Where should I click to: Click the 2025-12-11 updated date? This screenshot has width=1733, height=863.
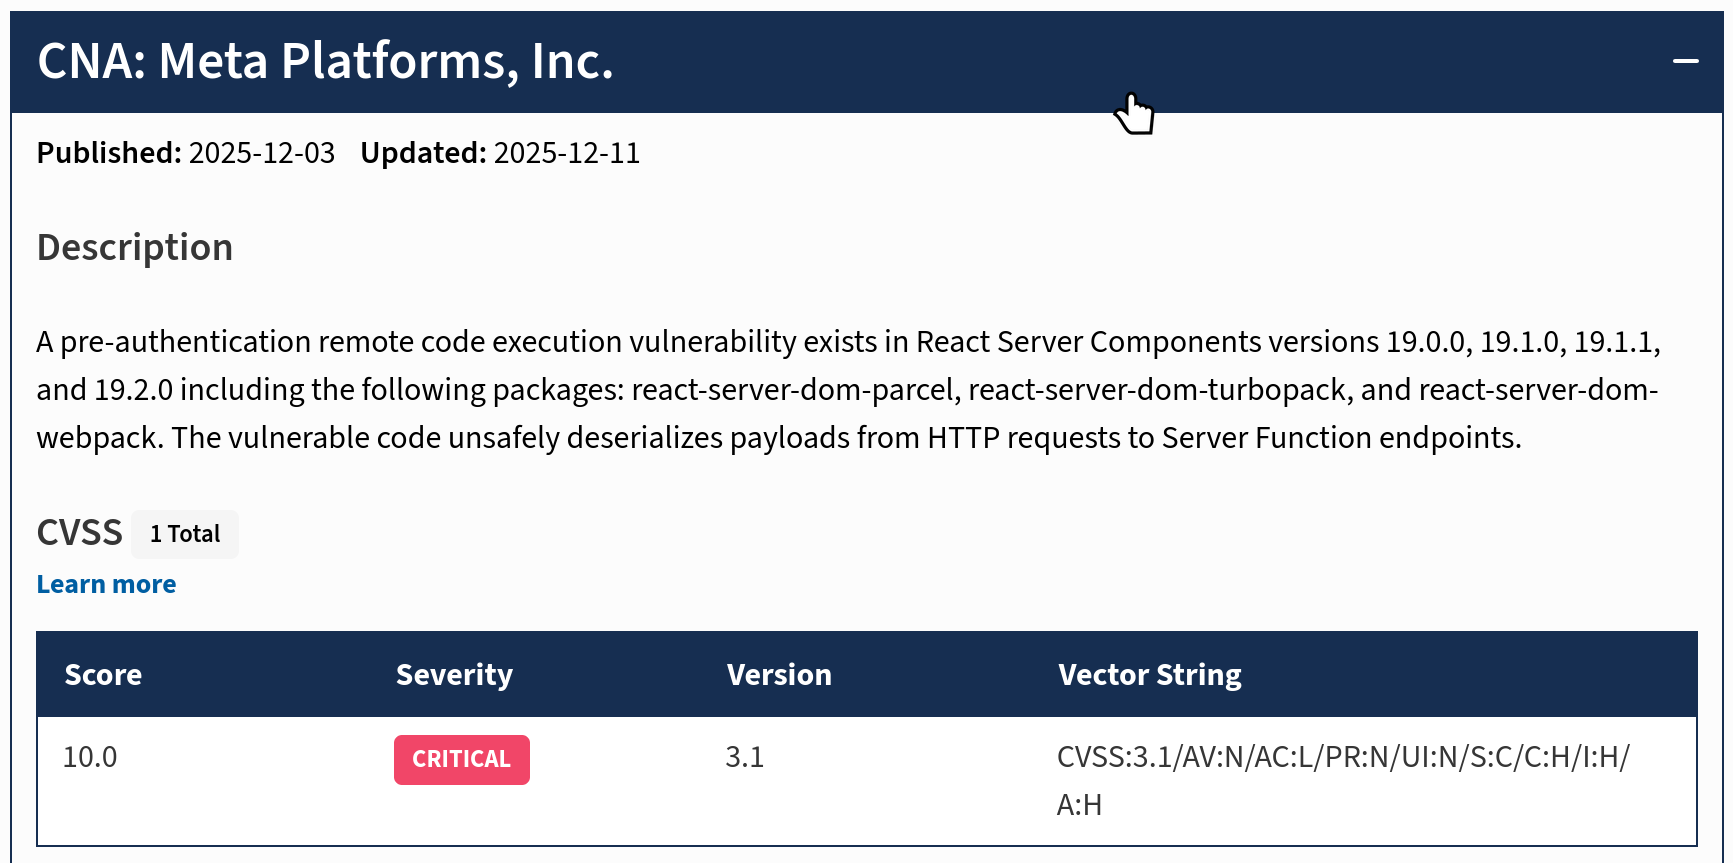click(567, 153)
